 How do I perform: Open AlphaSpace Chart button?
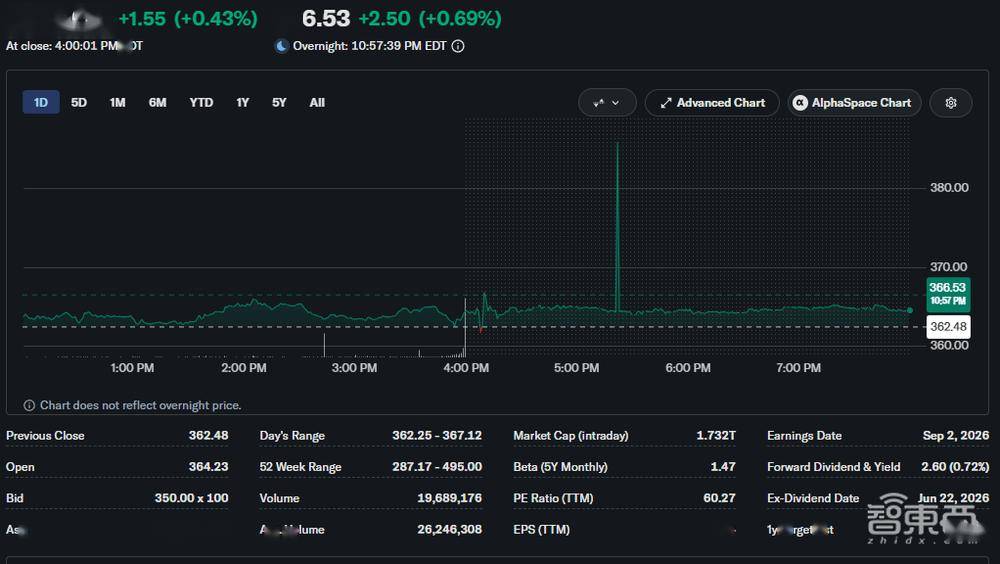(x=854, y=103)
